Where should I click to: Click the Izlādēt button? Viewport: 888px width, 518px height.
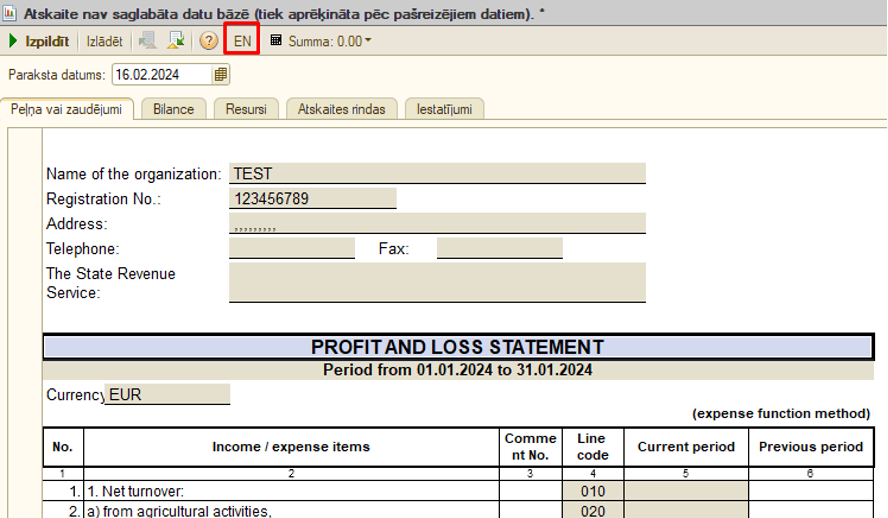104,41
